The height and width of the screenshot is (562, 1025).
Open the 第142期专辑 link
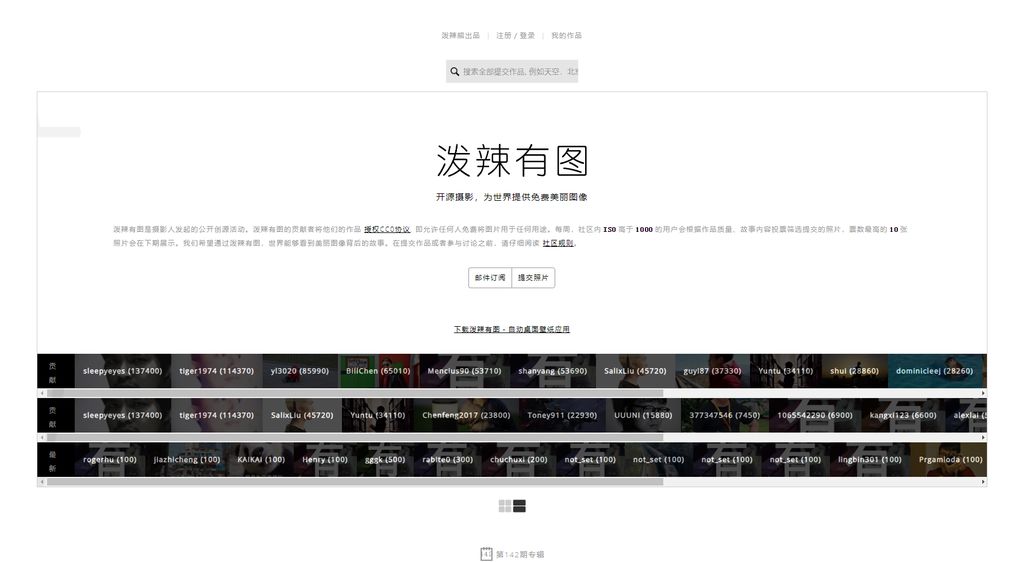[520, 554]
